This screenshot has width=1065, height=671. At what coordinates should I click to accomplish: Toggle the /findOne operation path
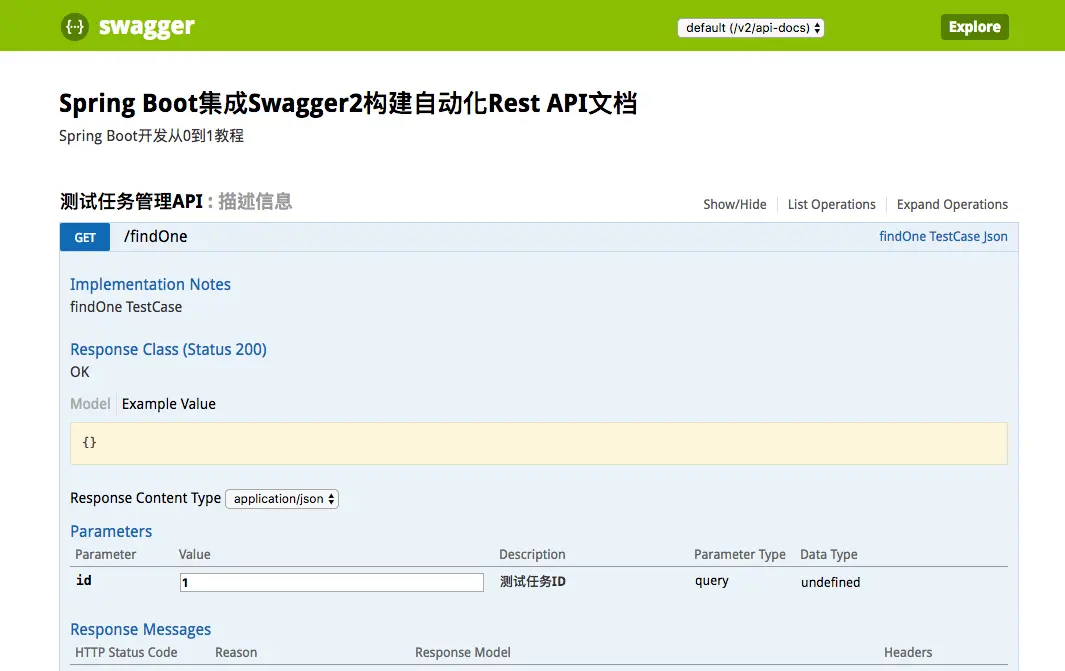pyautogui.click(x=156, y=236)
